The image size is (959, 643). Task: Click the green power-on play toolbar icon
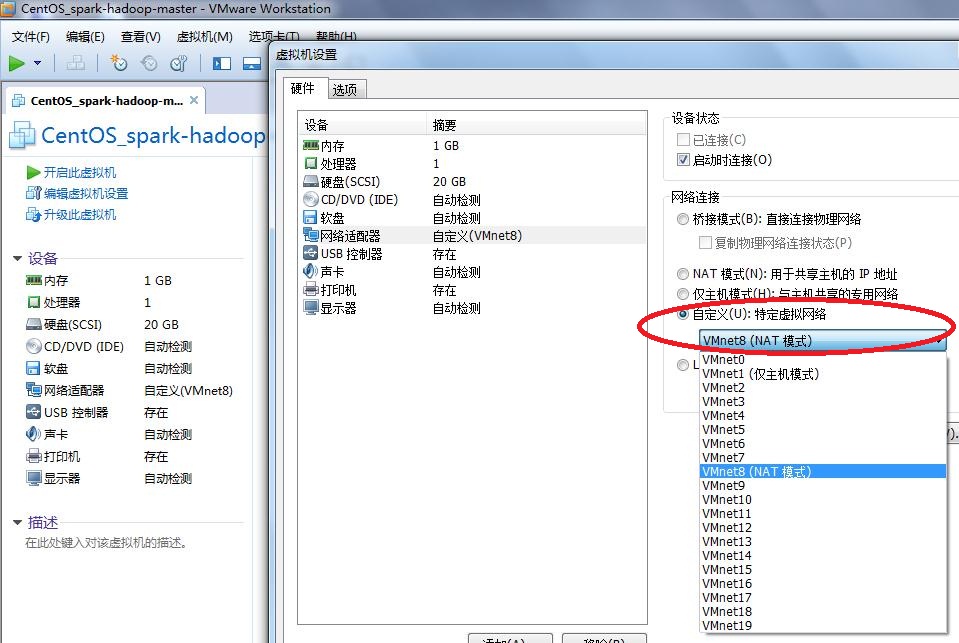[17, 63]
